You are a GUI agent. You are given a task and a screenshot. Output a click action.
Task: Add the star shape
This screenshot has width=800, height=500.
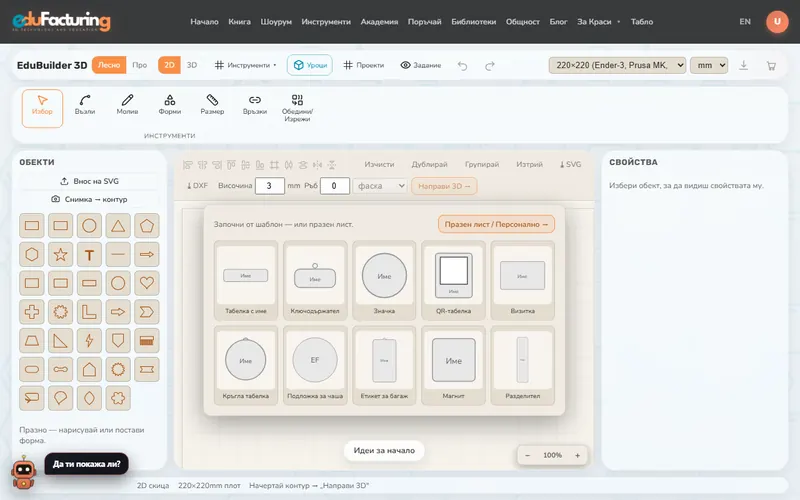(x=61, y=254)
